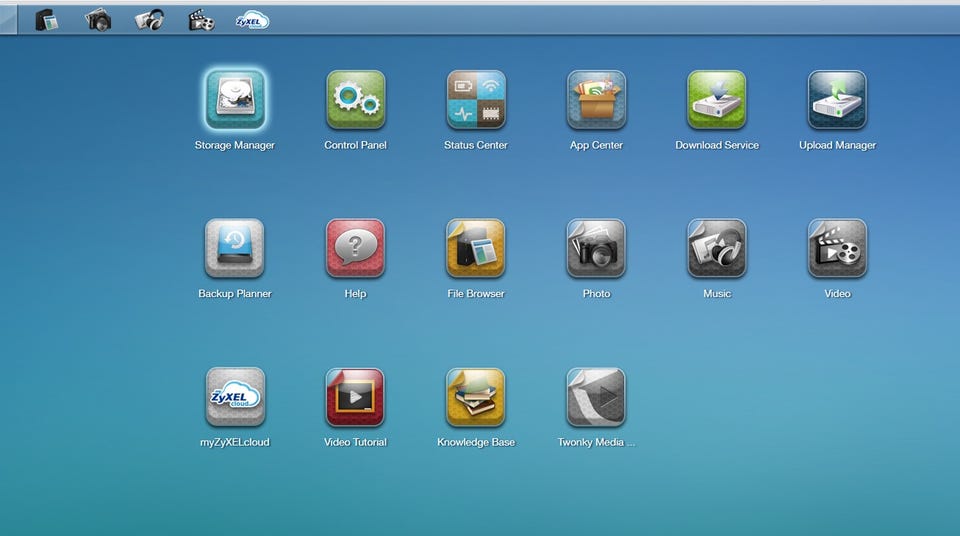This screenshot has height=536, width=960.
Task: Click the "File Browser" label text
Action: point(476,293)
